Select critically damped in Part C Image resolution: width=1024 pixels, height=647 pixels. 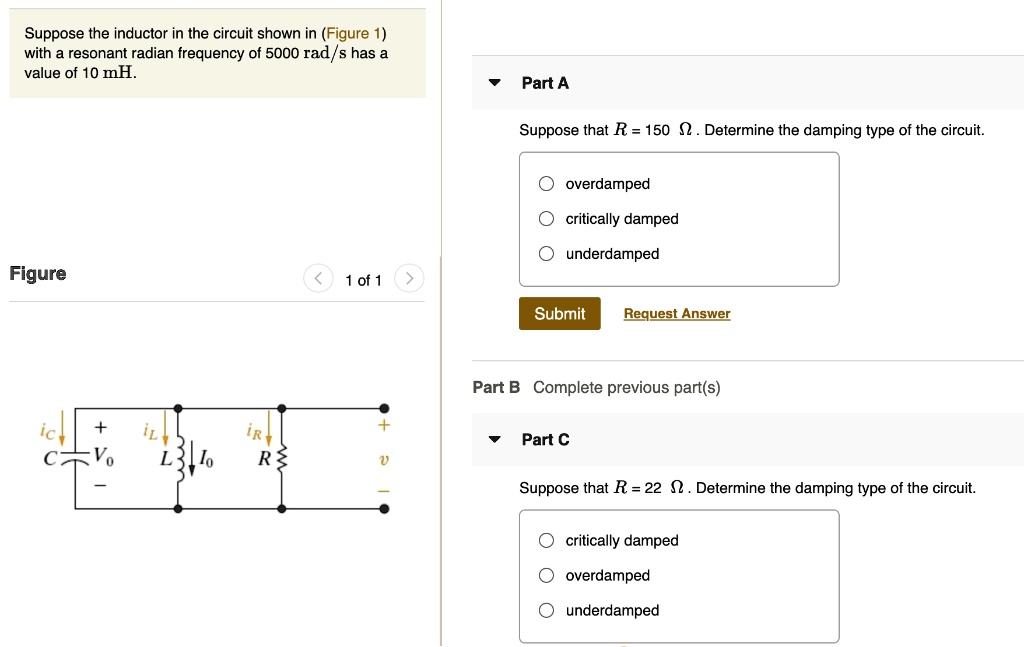point(546,540)
